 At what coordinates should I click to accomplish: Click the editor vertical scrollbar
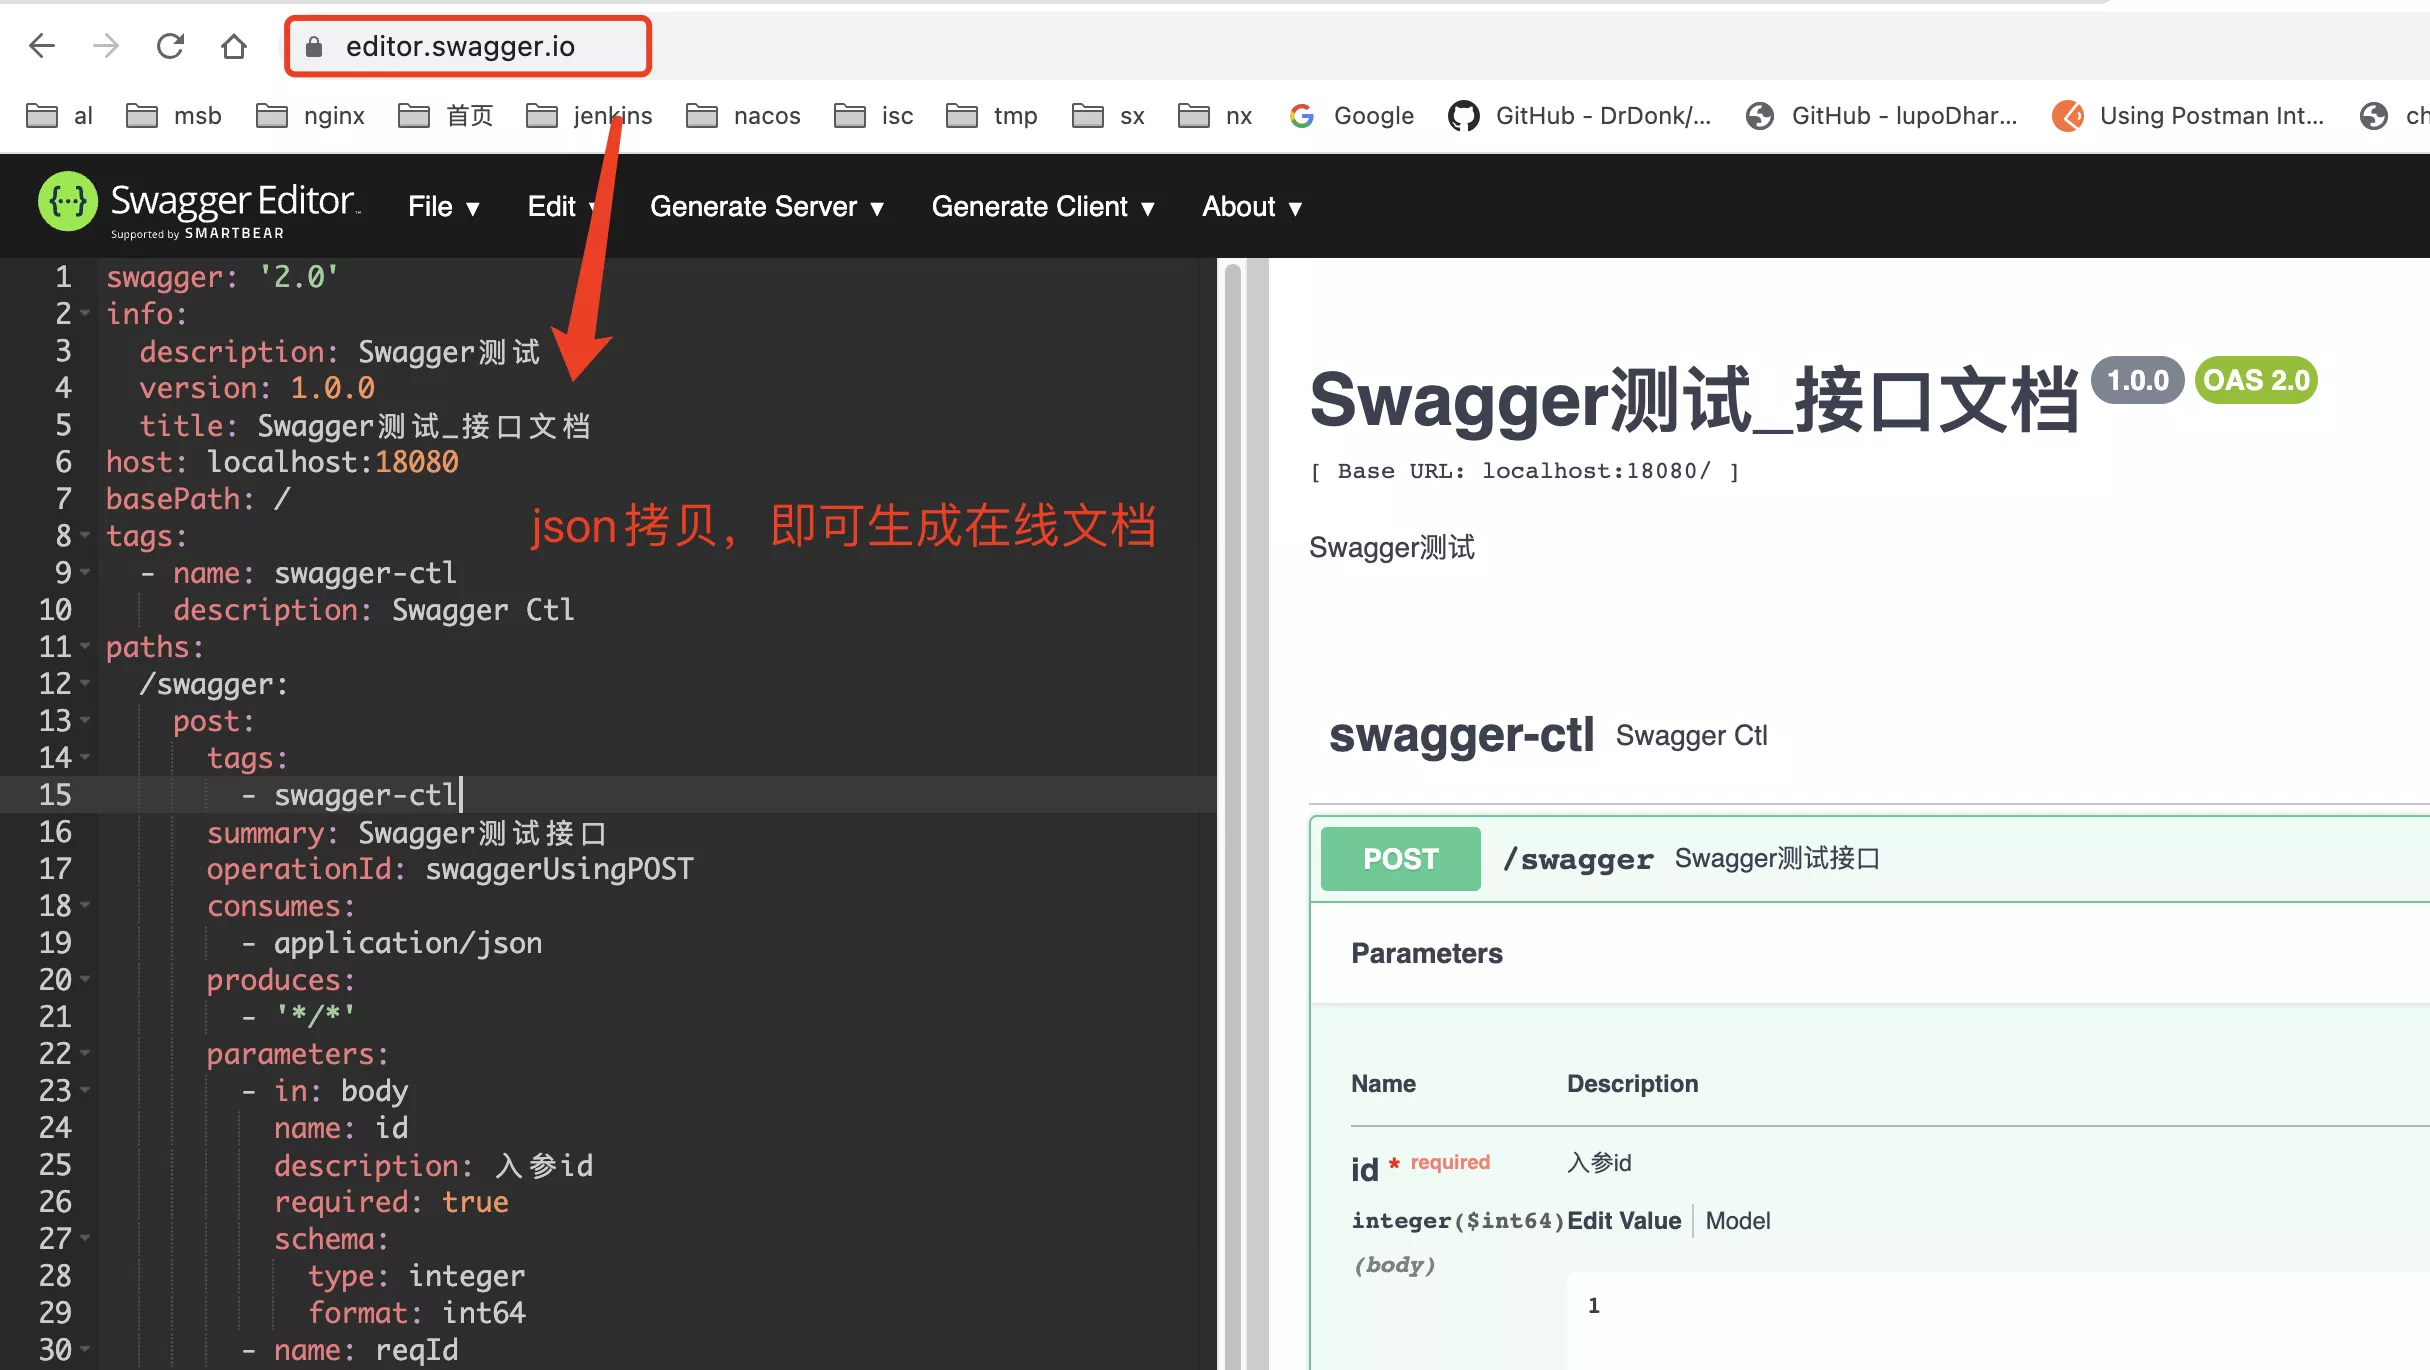point(1232,814)
